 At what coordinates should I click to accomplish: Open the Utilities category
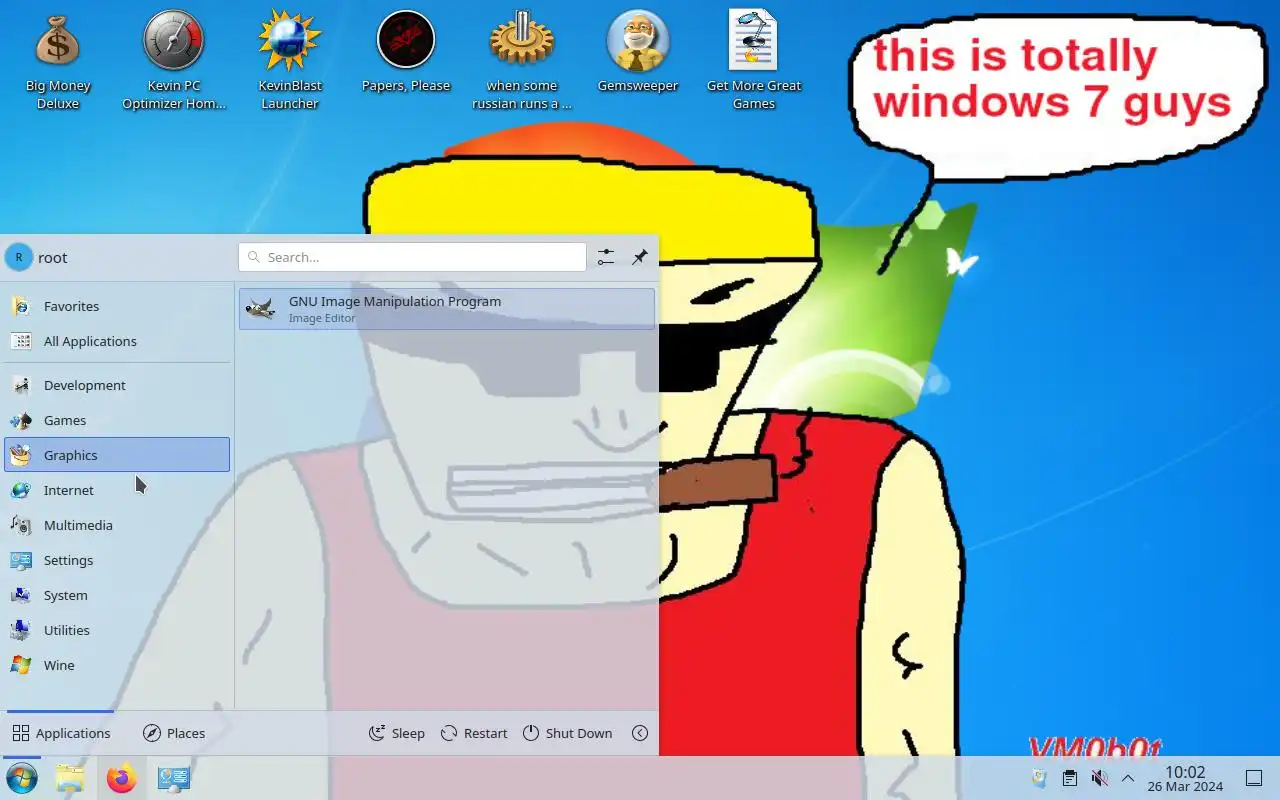(x=117, y=630)
